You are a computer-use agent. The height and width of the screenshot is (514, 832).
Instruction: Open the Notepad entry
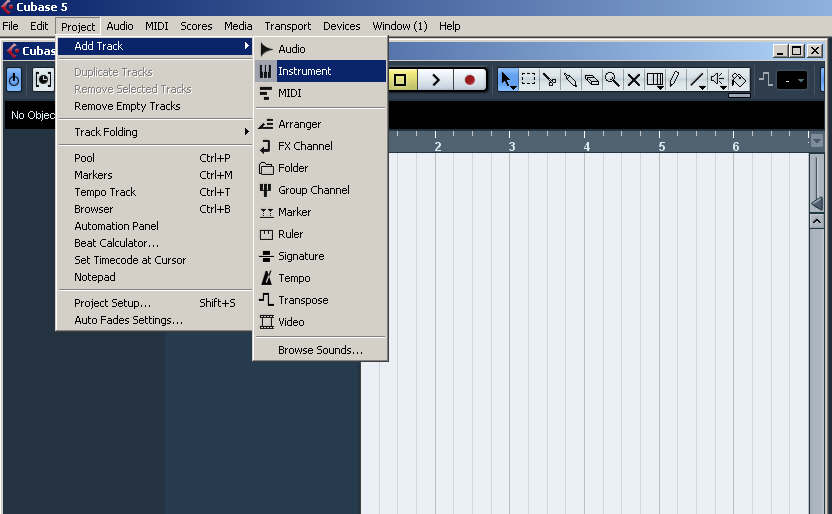[154, 277]
